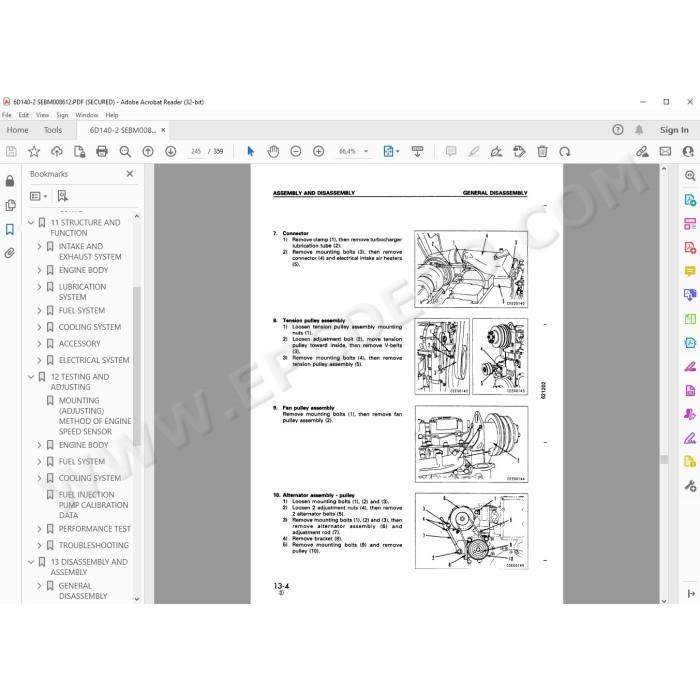
Task: Click the Print file icon
Action: pos(102,152)
